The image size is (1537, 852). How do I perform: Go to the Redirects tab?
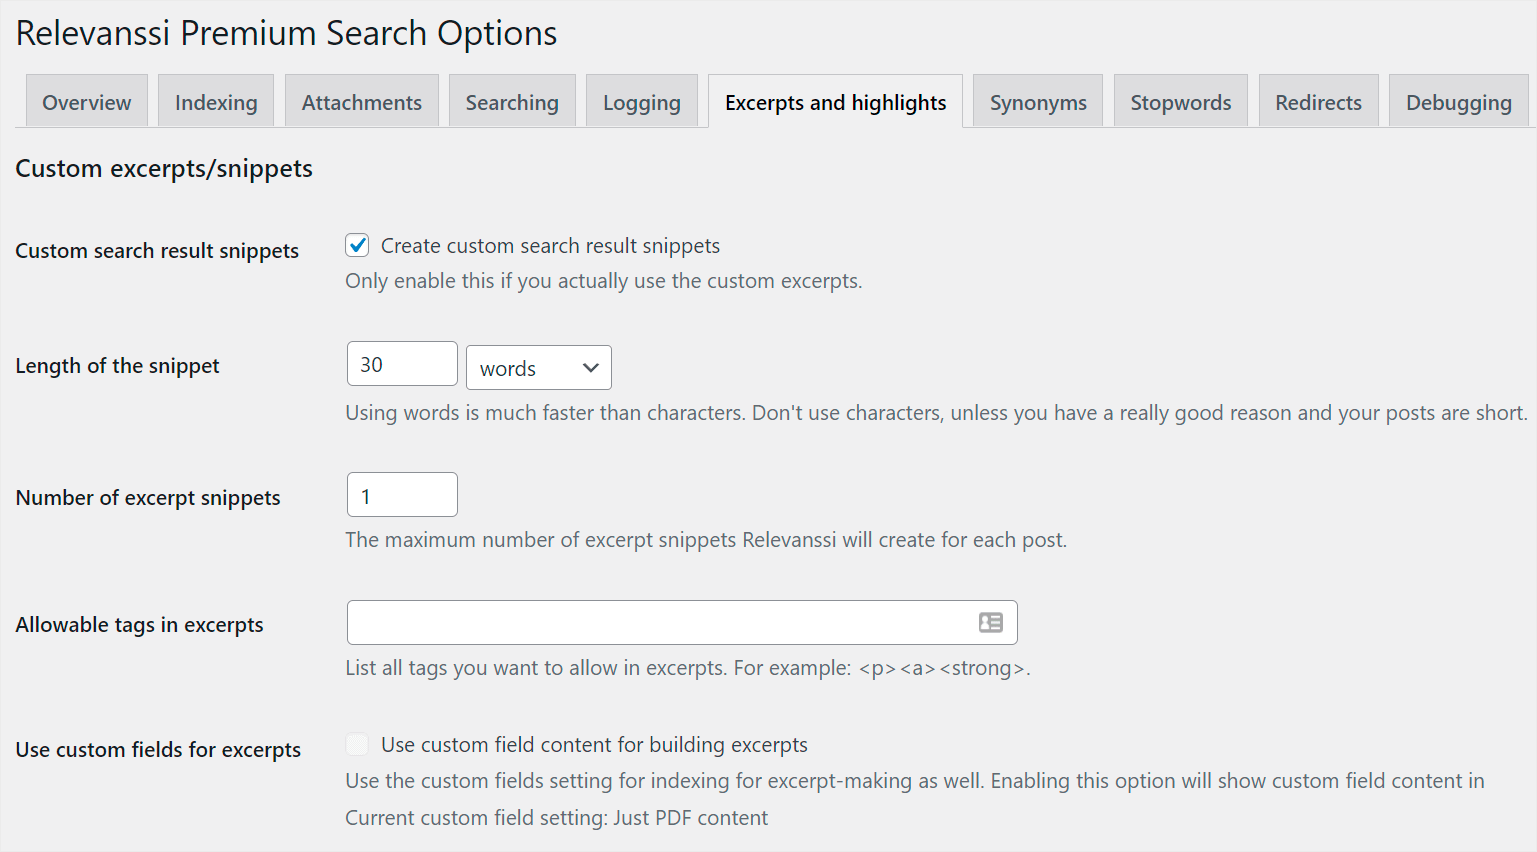(x=1318, y=102)
